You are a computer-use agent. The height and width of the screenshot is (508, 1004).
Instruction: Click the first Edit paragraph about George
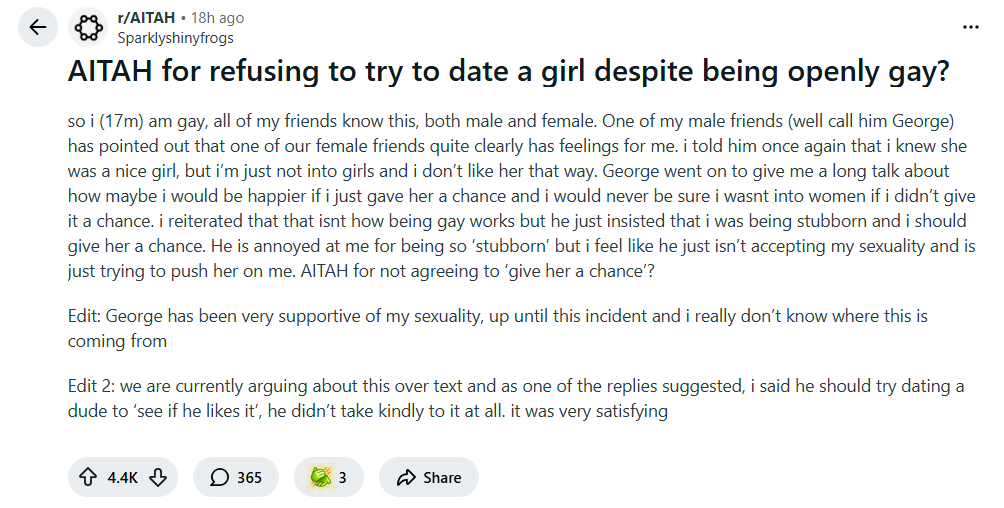(x=498, y=328)
